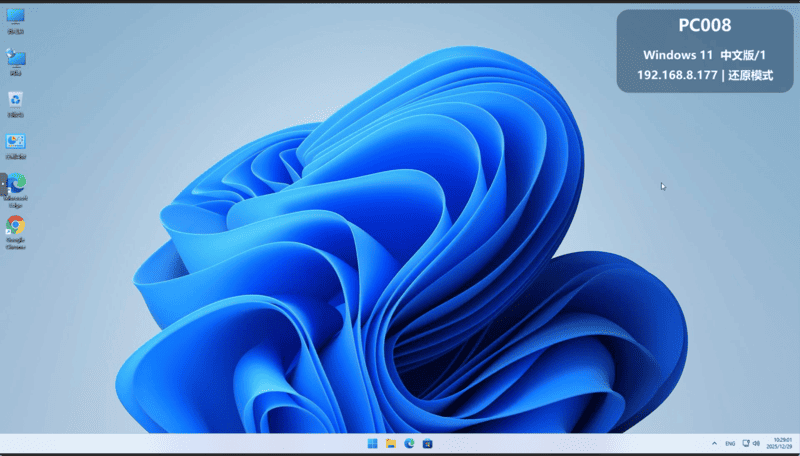The width and height of the screenshot is (800, 456).
Task: Launch Microsoft Edge from the taskbar
Action: [x=409, y=443]
